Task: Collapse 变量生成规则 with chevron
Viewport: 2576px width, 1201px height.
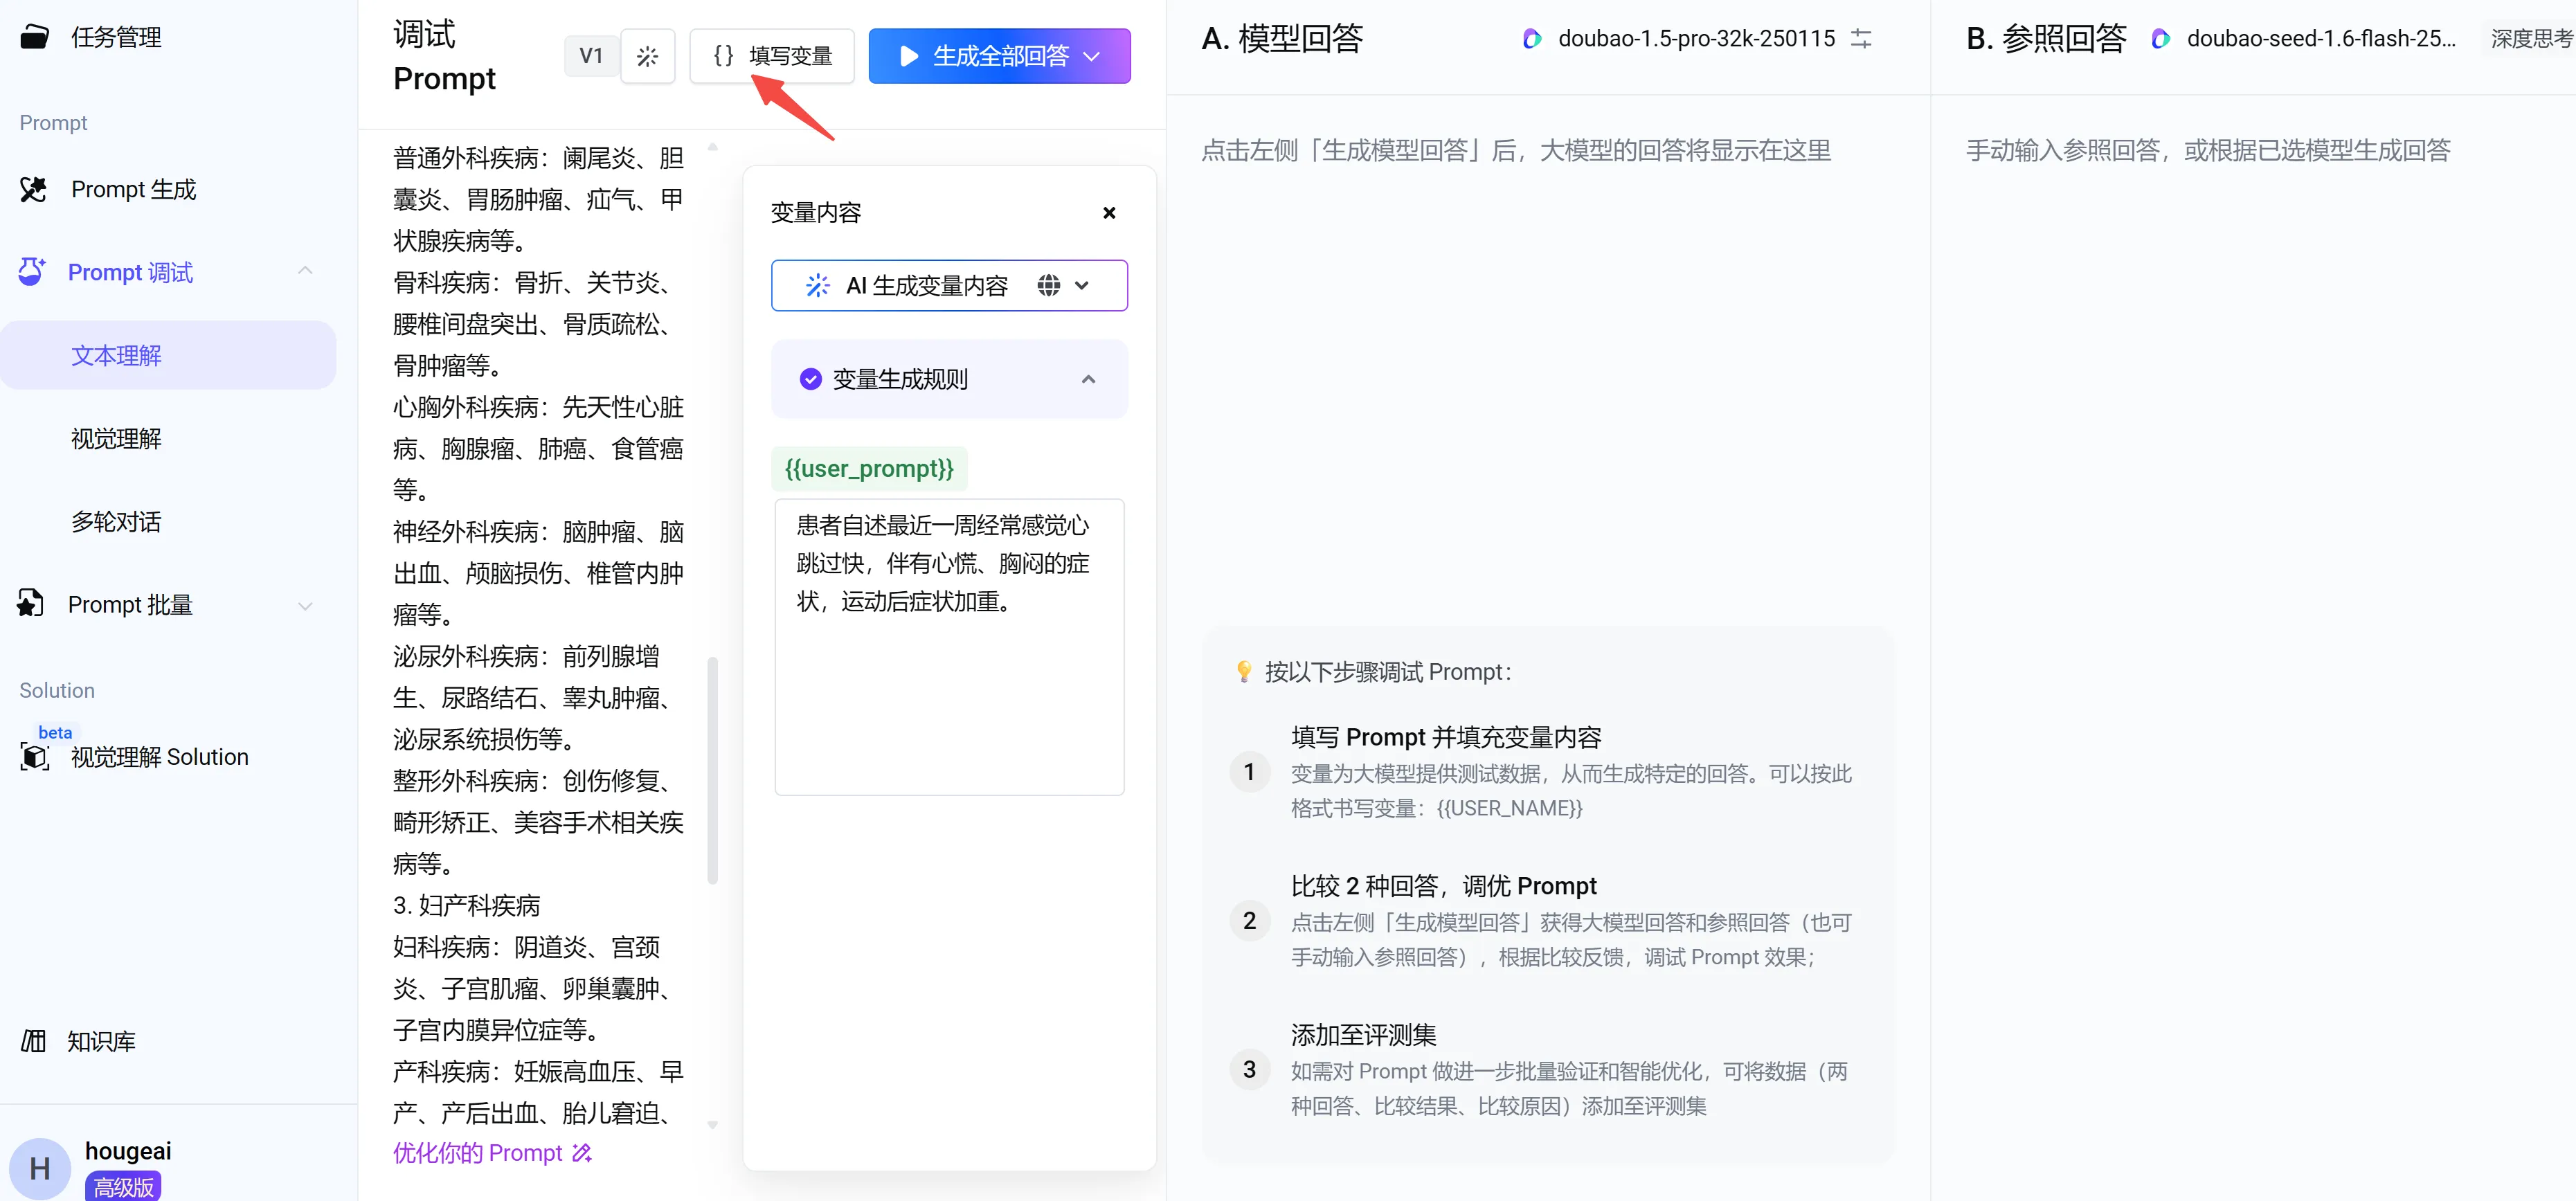Action: (1088, 379)
